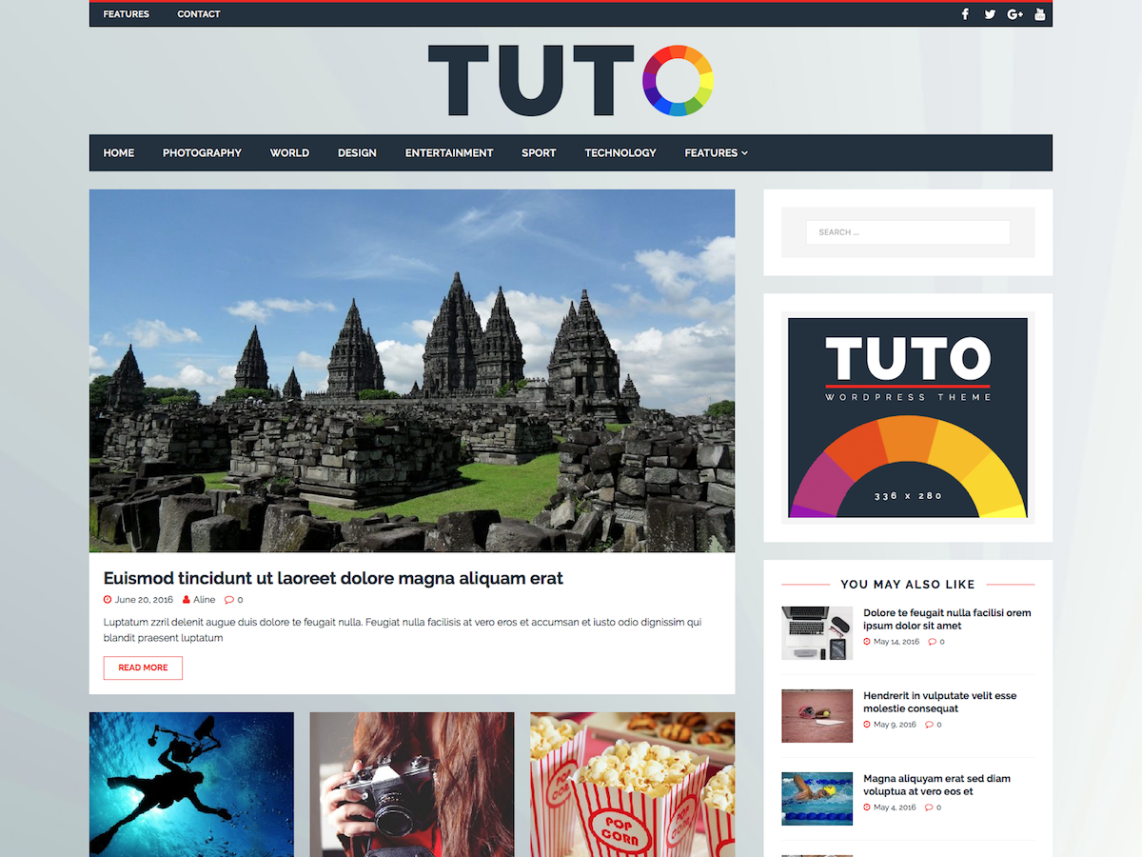
Task: Expand the Features dropdown in main navigation
Action: 715,153
